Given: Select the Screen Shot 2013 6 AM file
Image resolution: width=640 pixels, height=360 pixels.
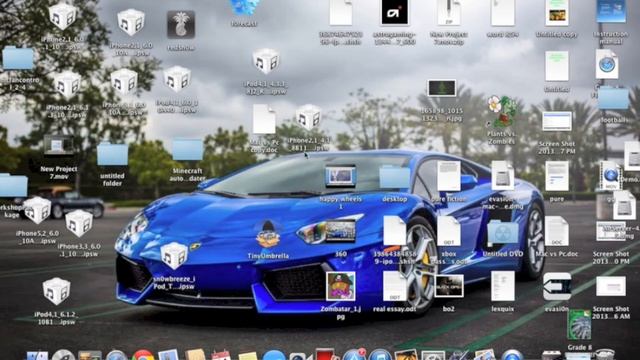Looking at the screenshot, I should pyautogui.click(x=611, y=286).
